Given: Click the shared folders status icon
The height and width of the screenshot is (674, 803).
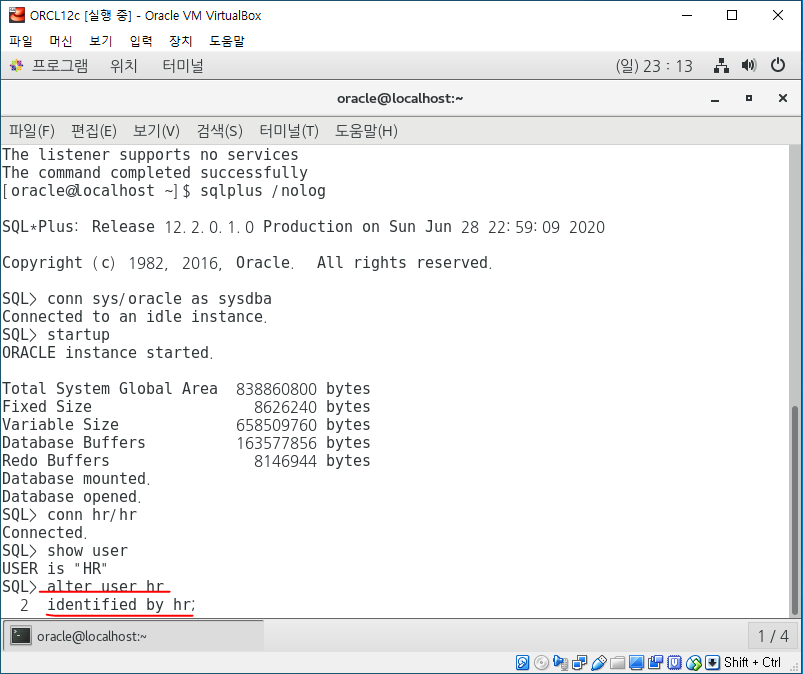Looking at the screenshot, I should tap(617, 662).
